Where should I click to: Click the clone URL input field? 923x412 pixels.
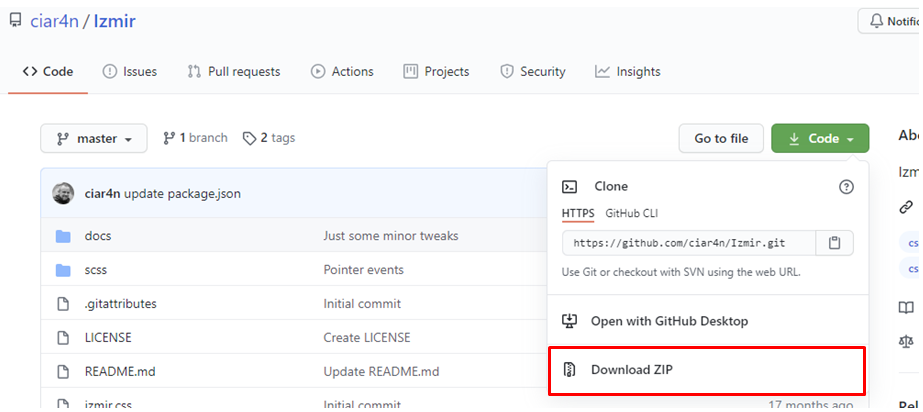point(689,243)
